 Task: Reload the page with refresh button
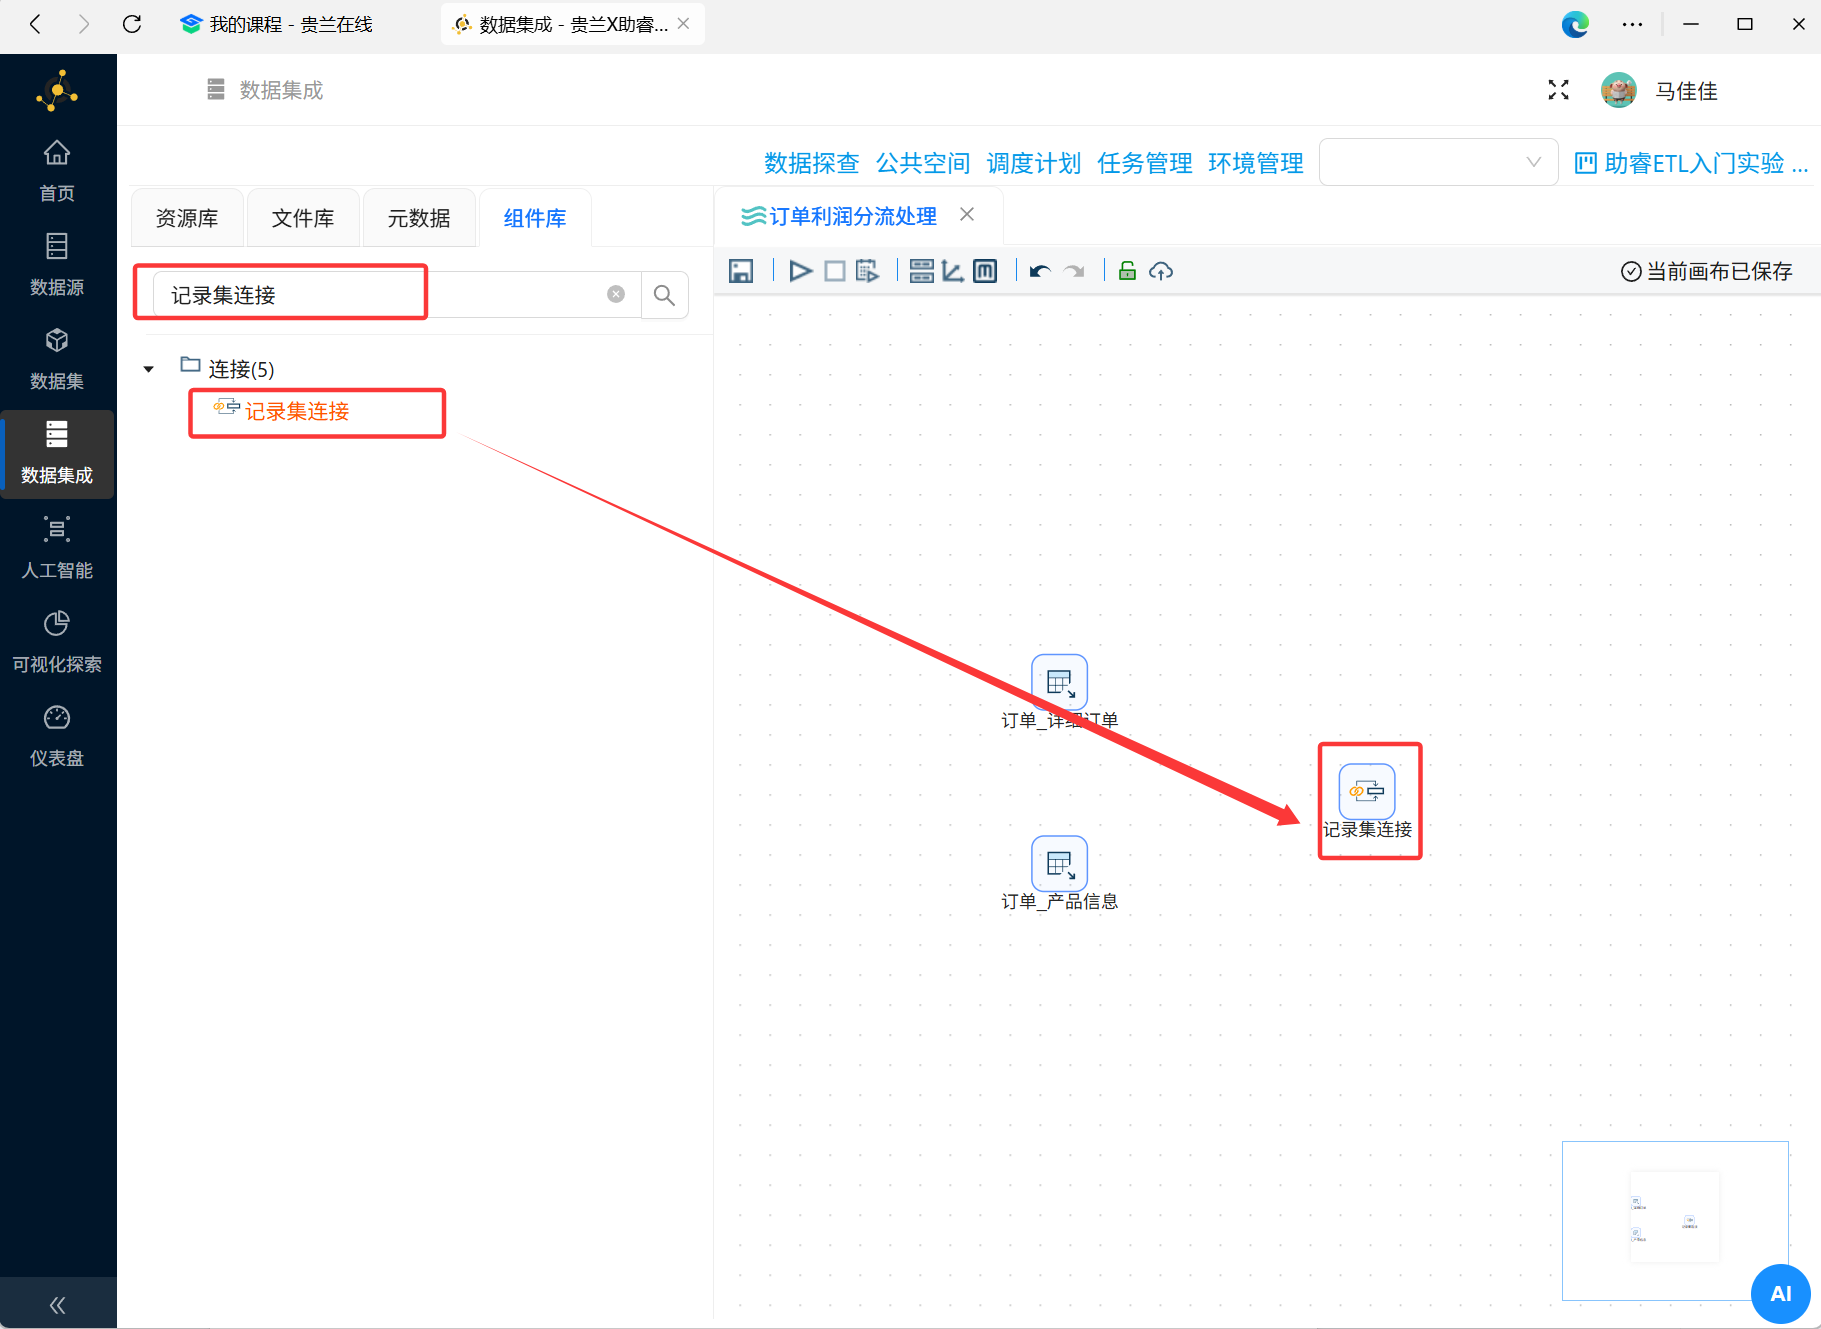click(131, 24)
